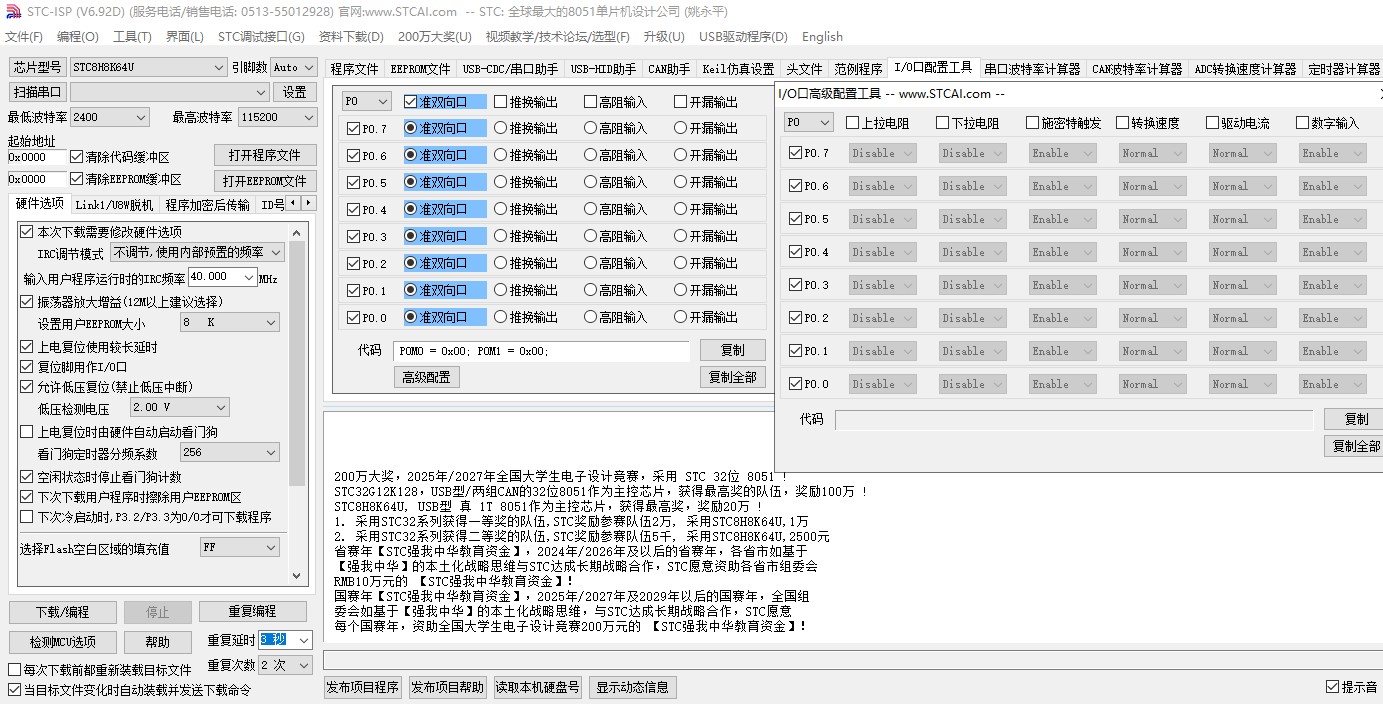Viewport: 1383px width, 704px height.
Task: Enable 上电复位时由硬件自动启动看门狗
Action: (119, 432)
